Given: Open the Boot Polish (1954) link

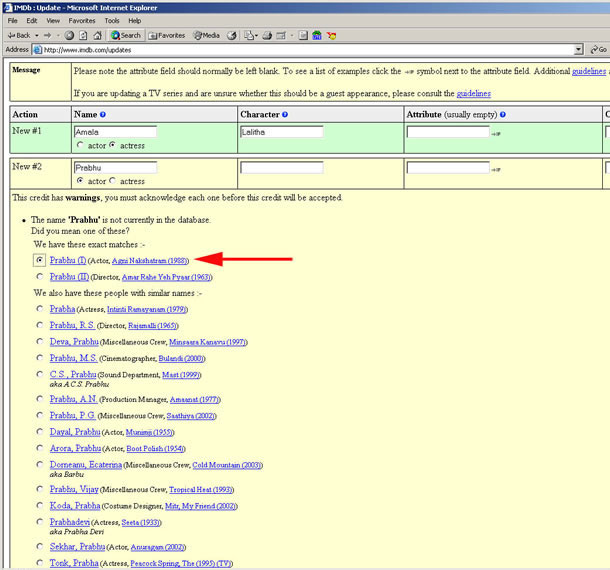Looking at the screenshot, I should click(155, 449).
